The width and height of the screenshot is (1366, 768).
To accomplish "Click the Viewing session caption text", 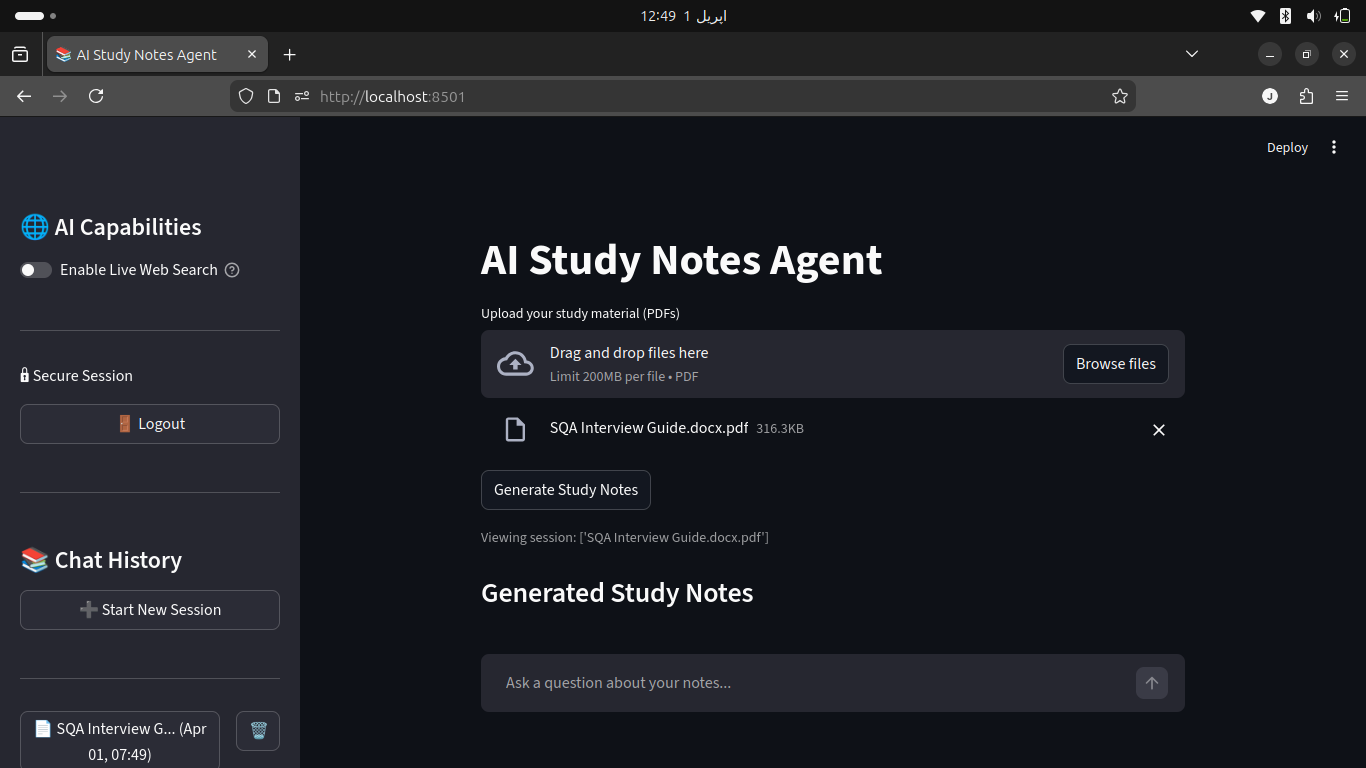I will [625, 537].
